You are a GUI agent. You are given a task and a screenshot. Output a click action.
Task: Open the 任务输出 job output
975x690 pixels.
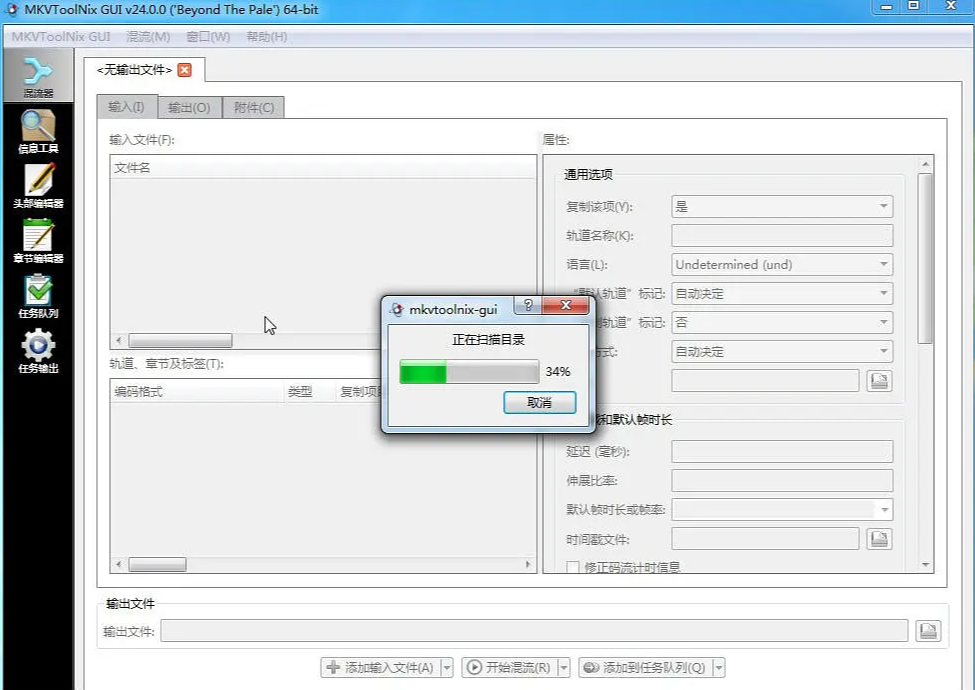[38, 351]
